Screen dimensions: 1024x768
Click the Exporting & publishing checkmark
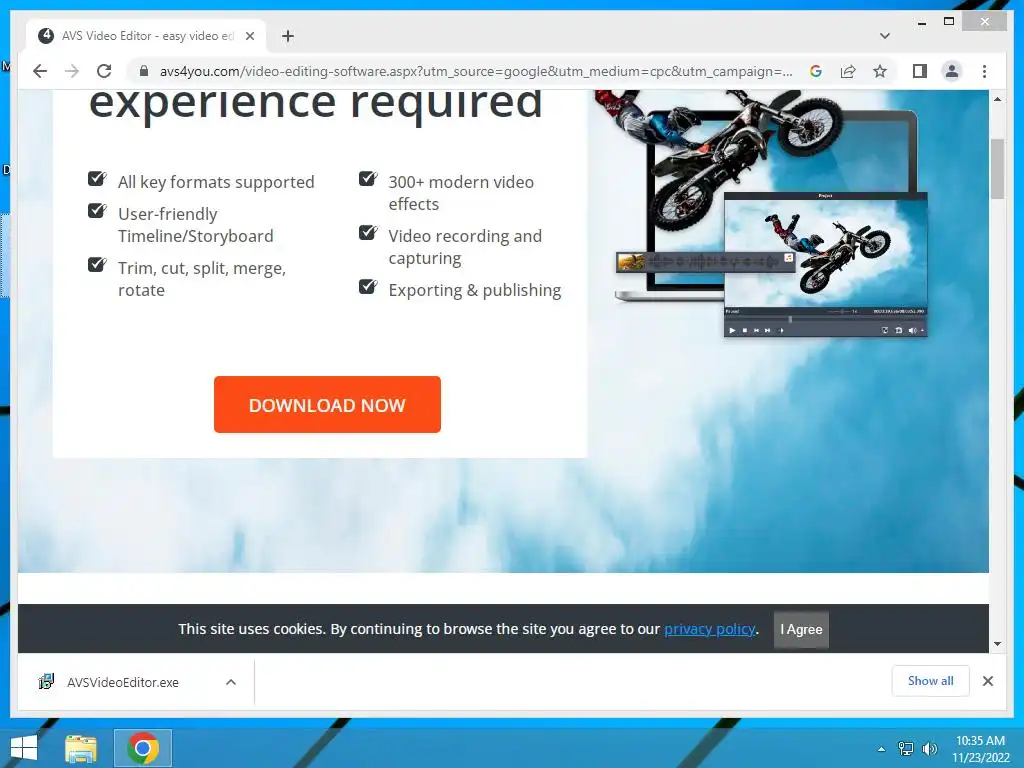[368, 286]
